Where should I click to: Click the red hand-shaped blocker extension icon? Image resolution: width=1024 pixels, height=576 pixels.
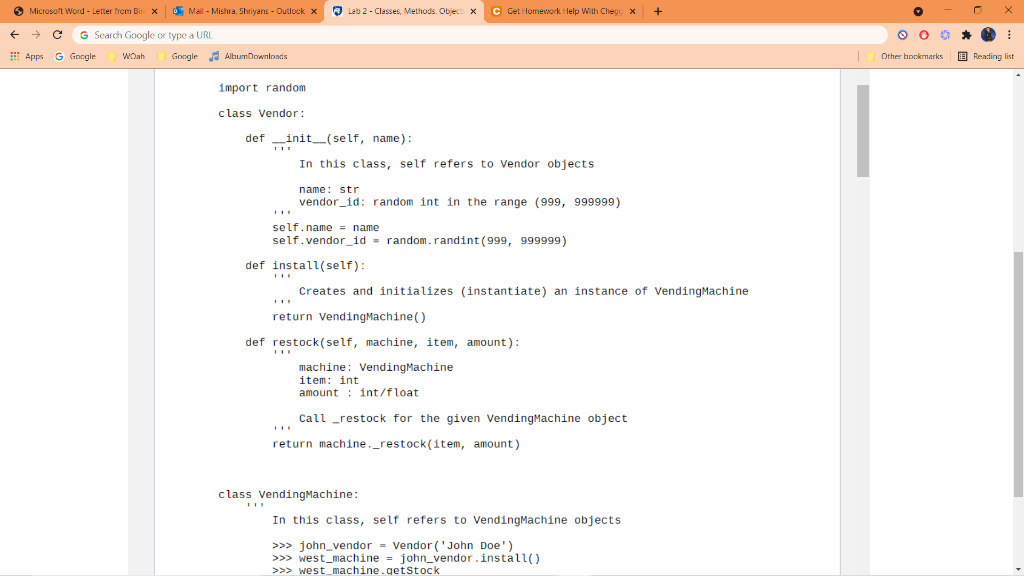pos(924,34)
